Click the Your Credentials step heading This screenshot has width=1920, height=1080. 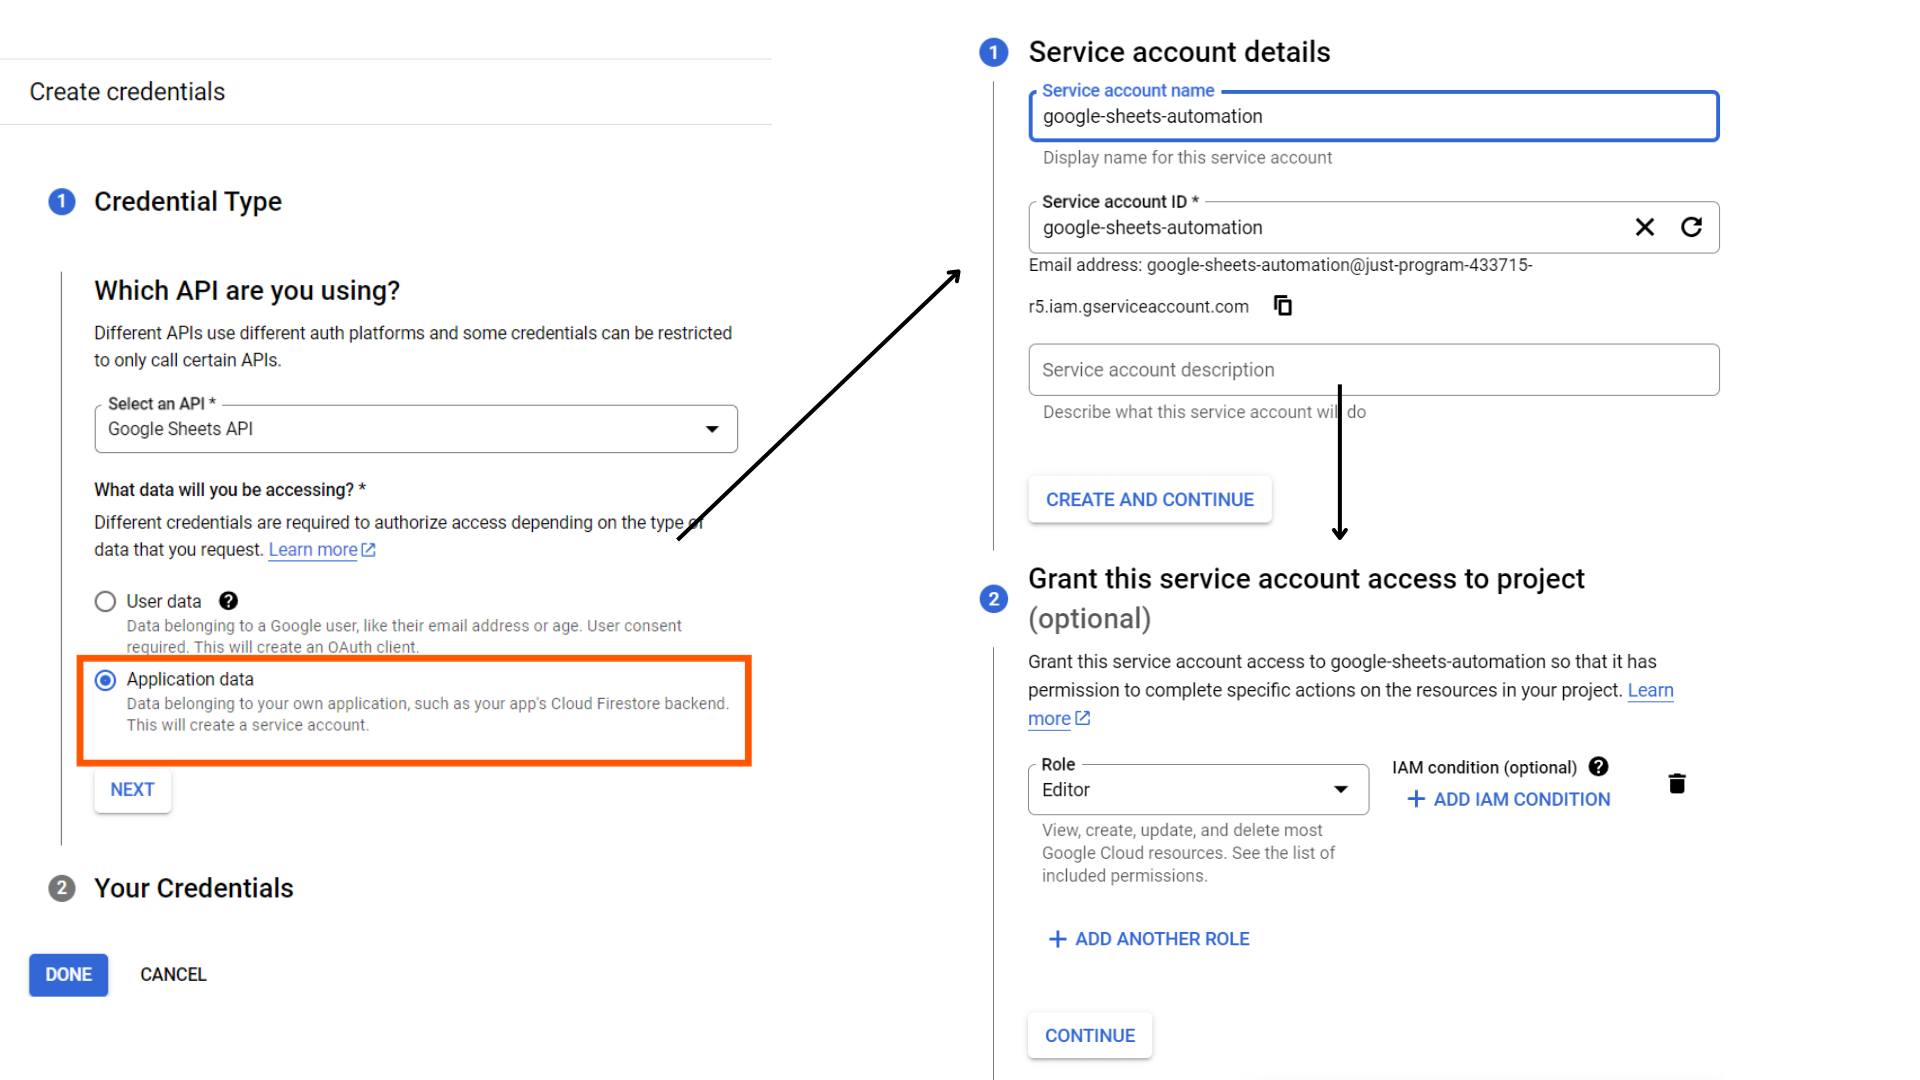pyautogui.click(x=194, y=888)
